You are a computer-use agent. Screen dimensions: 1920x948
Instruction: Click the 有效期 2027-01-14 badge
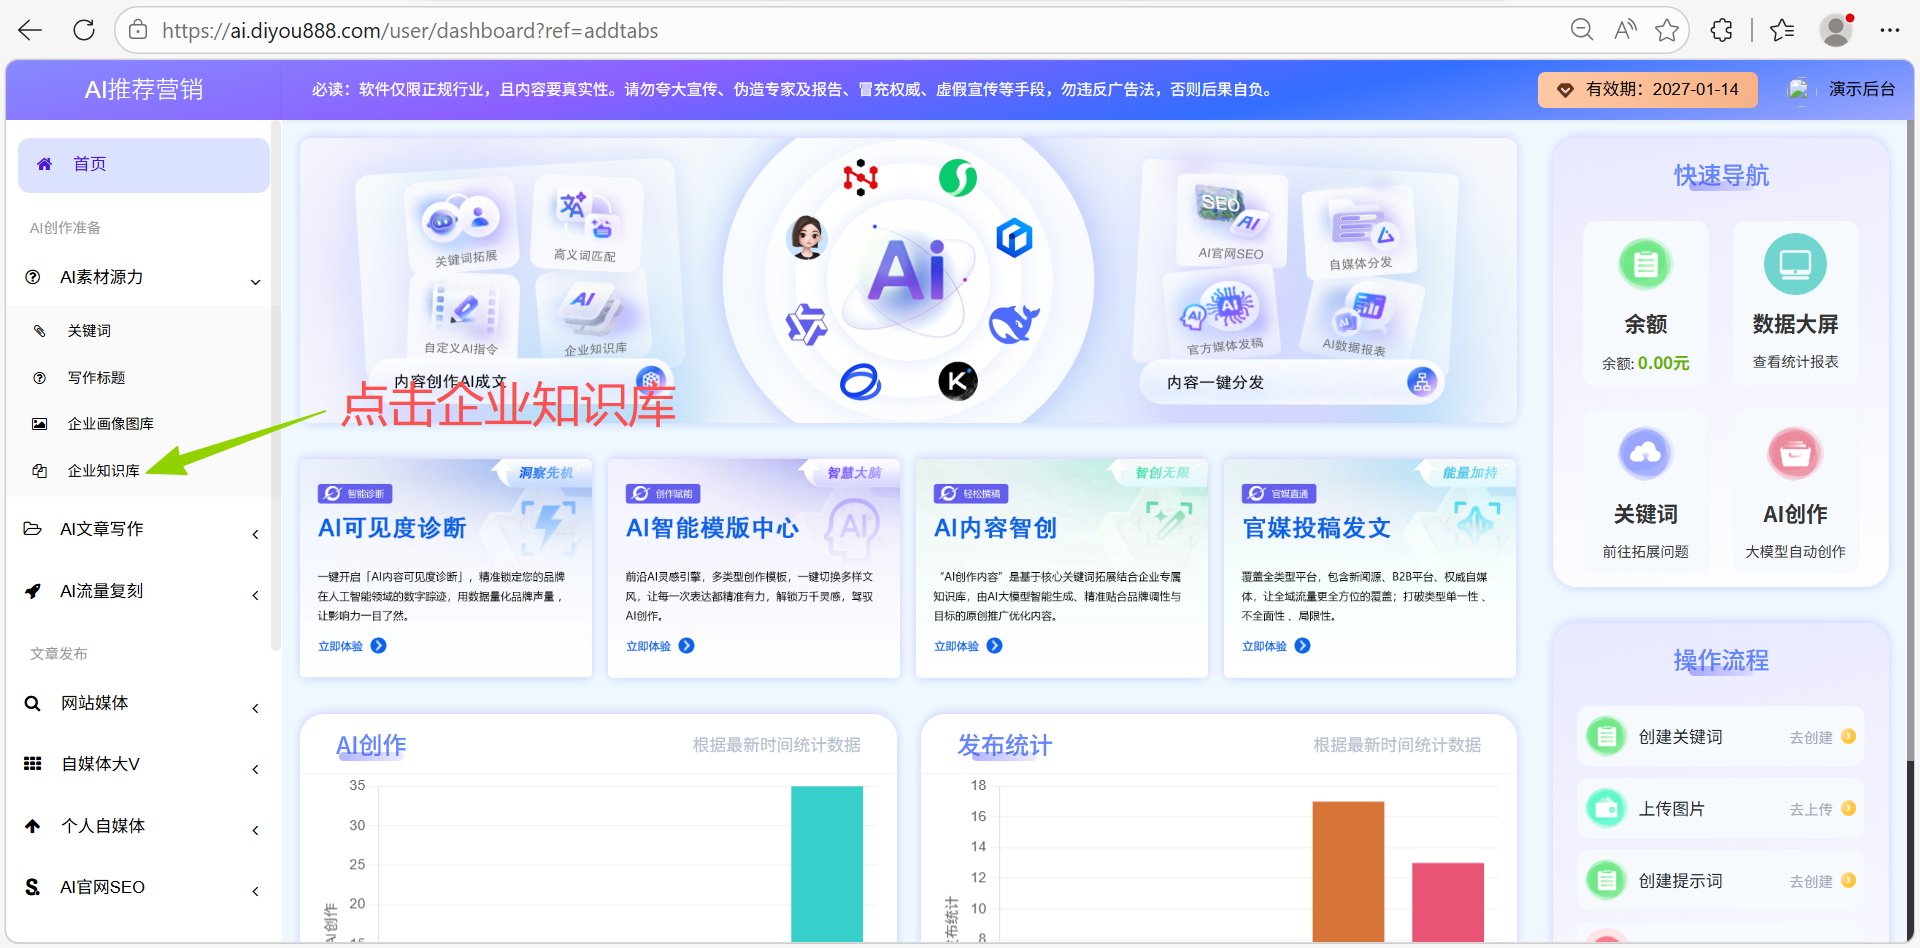pyautogui.click(x=1647, y=89)
